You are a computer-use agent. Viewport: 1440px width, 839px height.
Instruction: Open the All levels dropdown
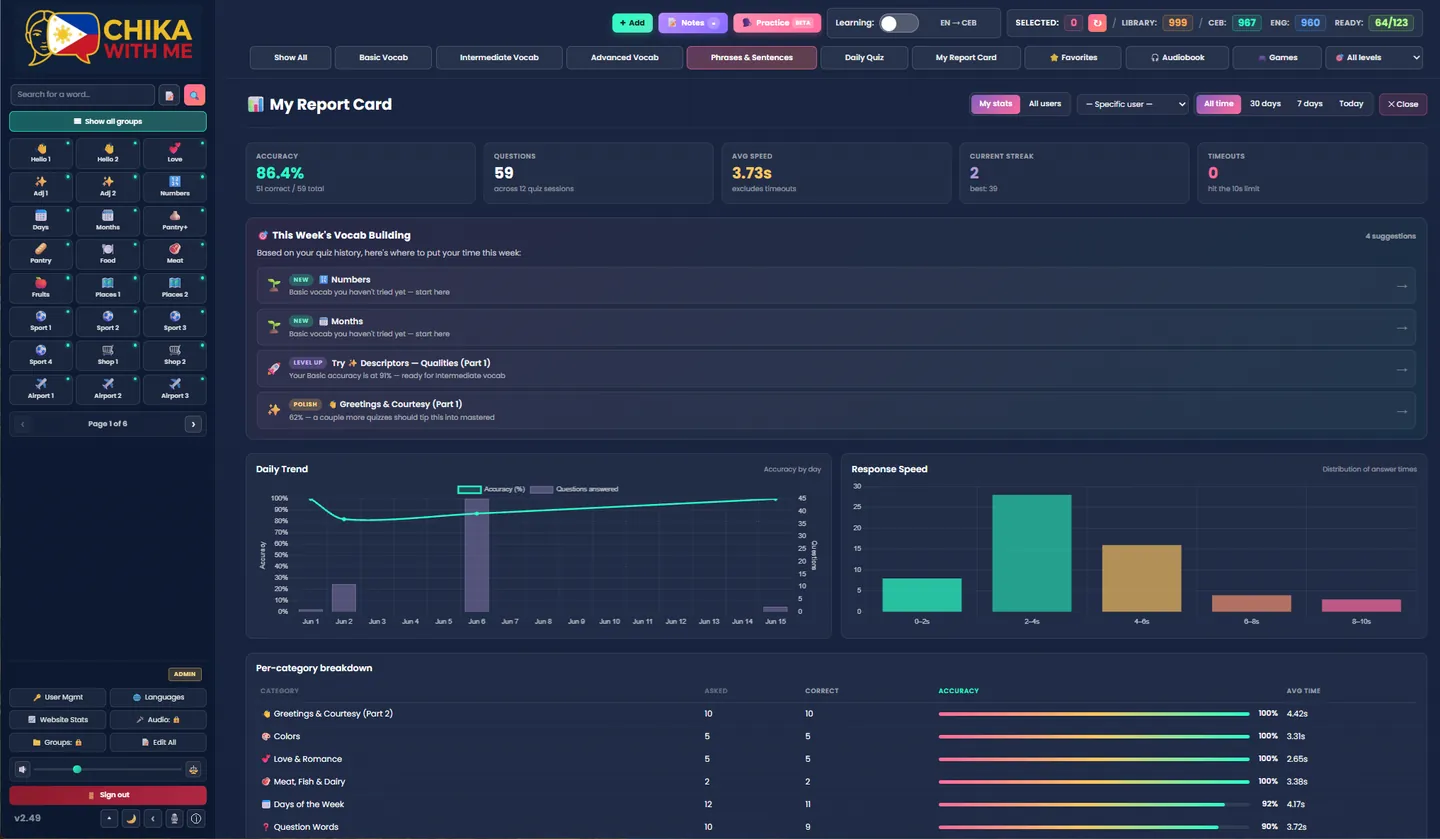(1374, 58)
